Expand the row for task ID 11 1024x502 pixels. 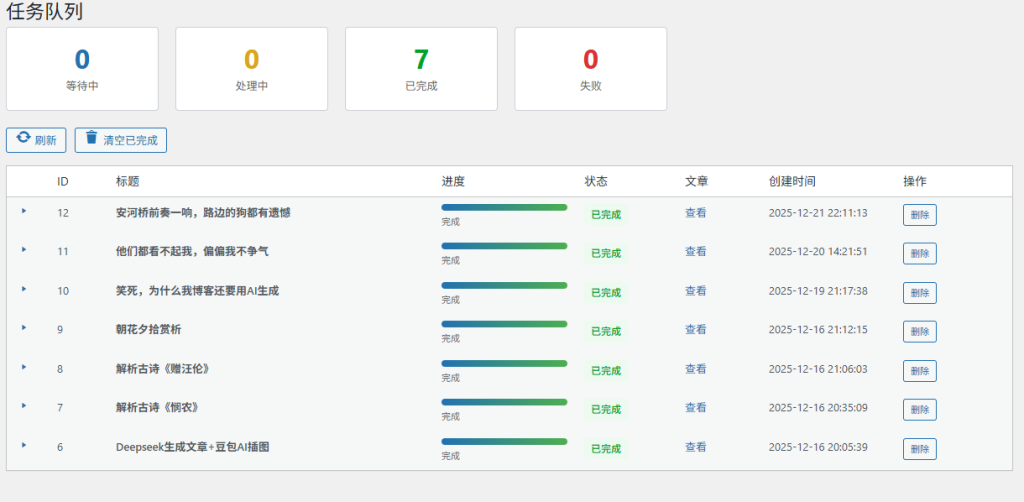tap(24, 250)
